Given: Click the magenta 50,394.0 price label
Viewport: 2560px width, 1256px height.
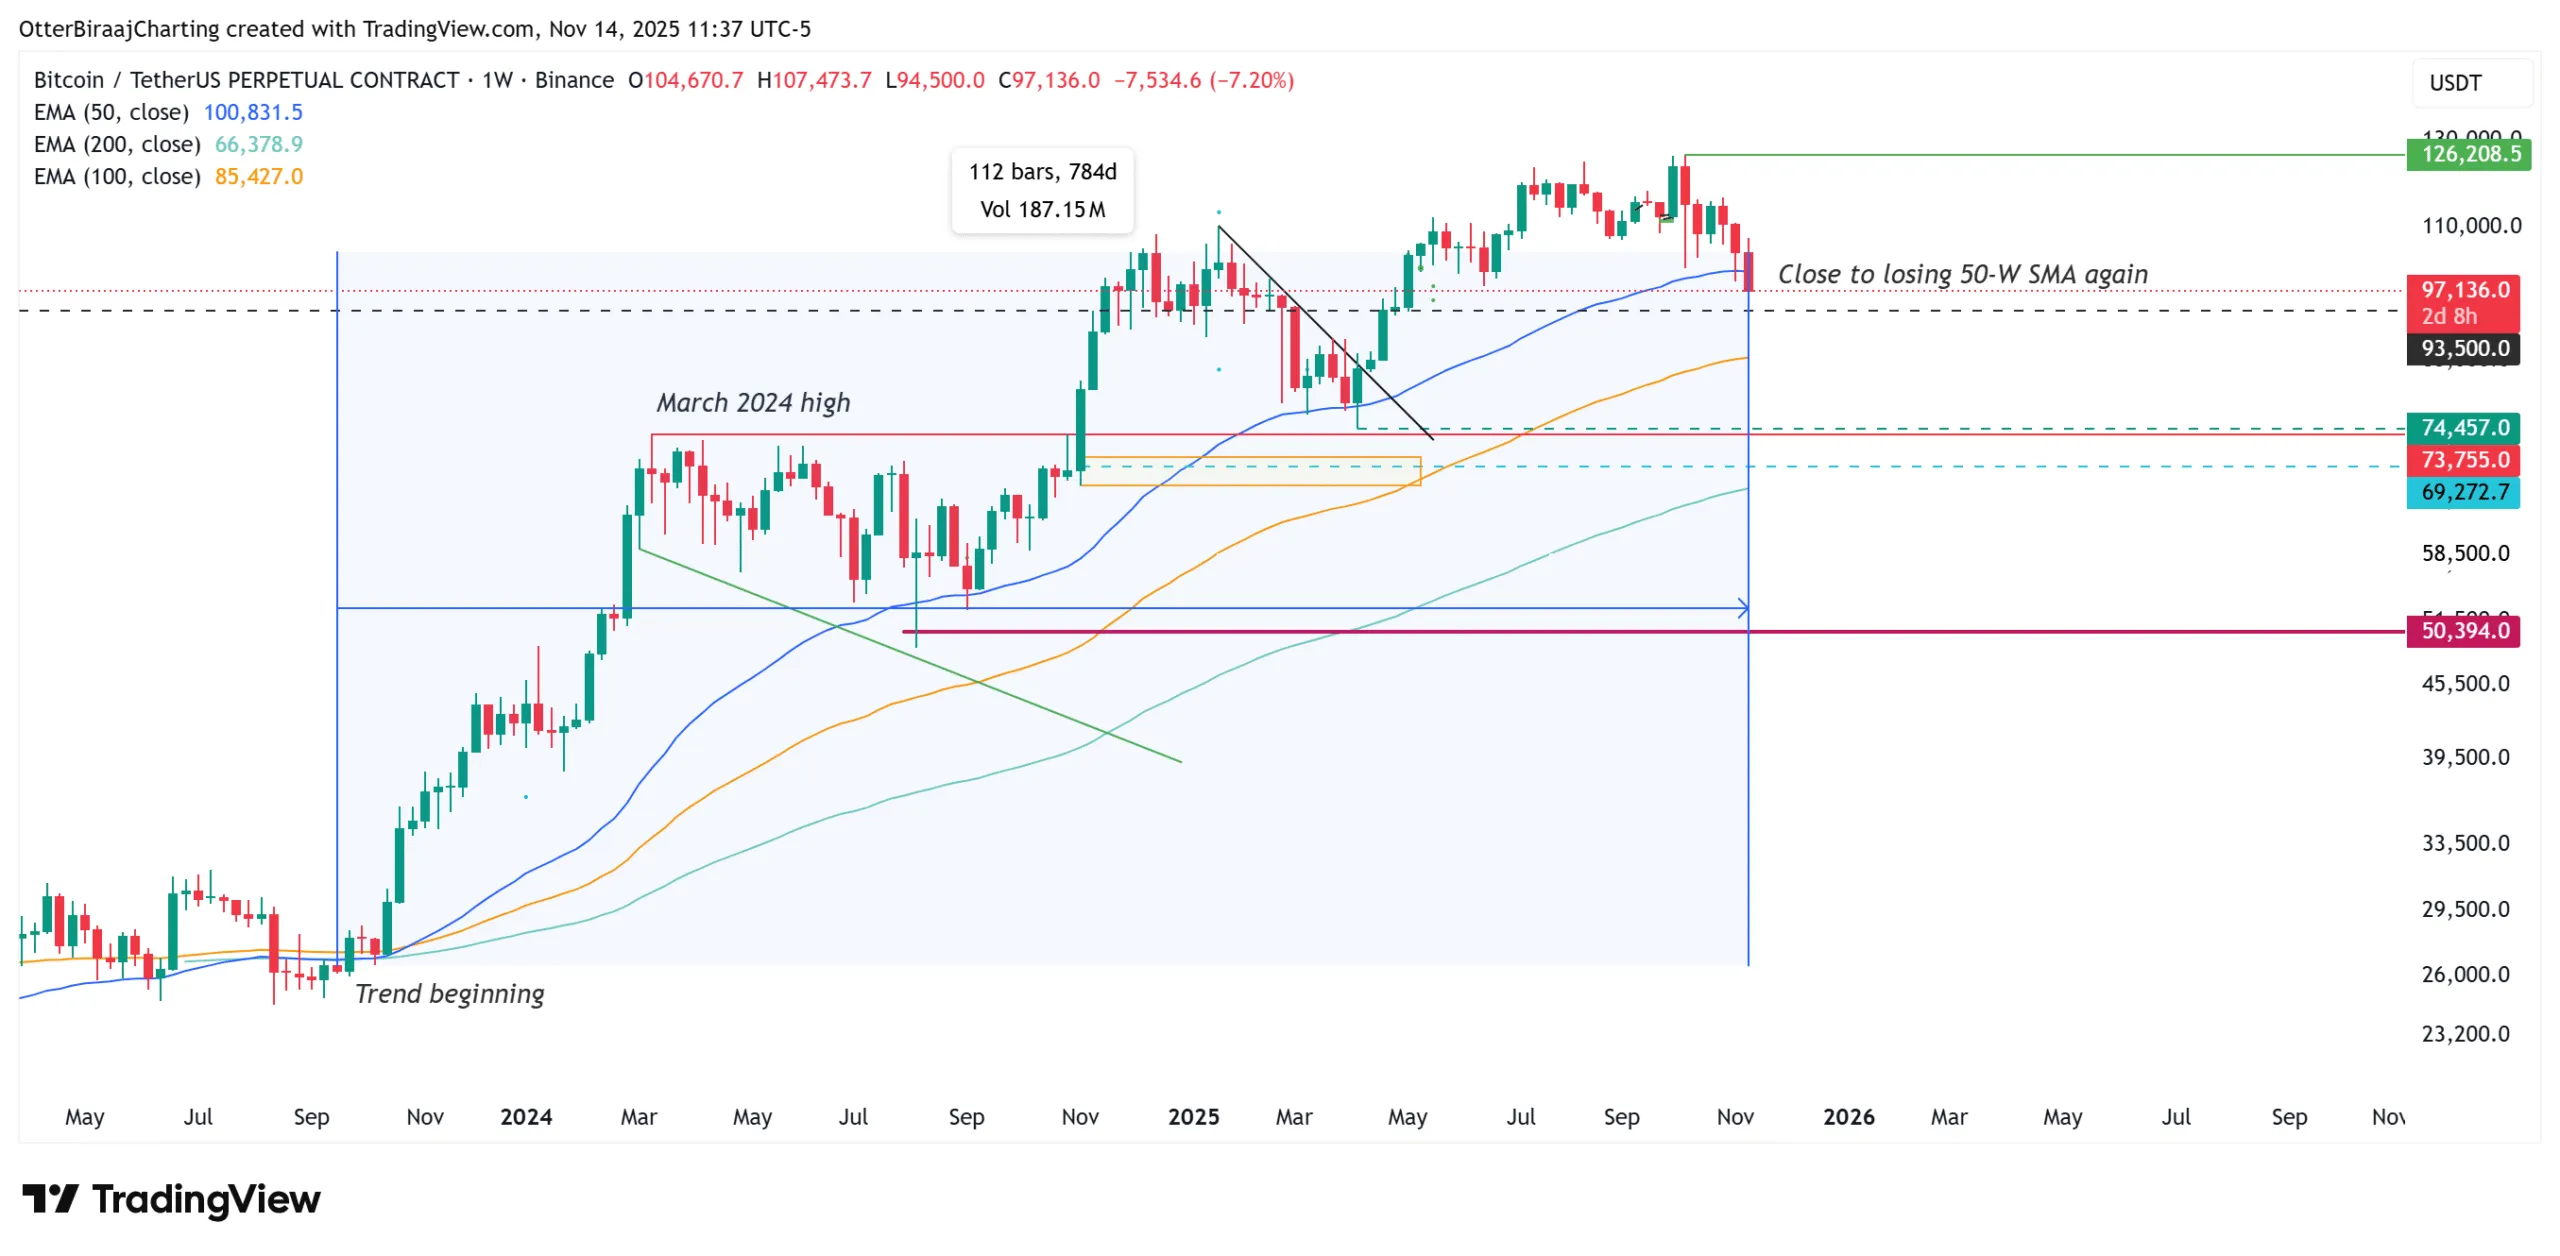Looking at the screenshot, I should pos(2464,631).
